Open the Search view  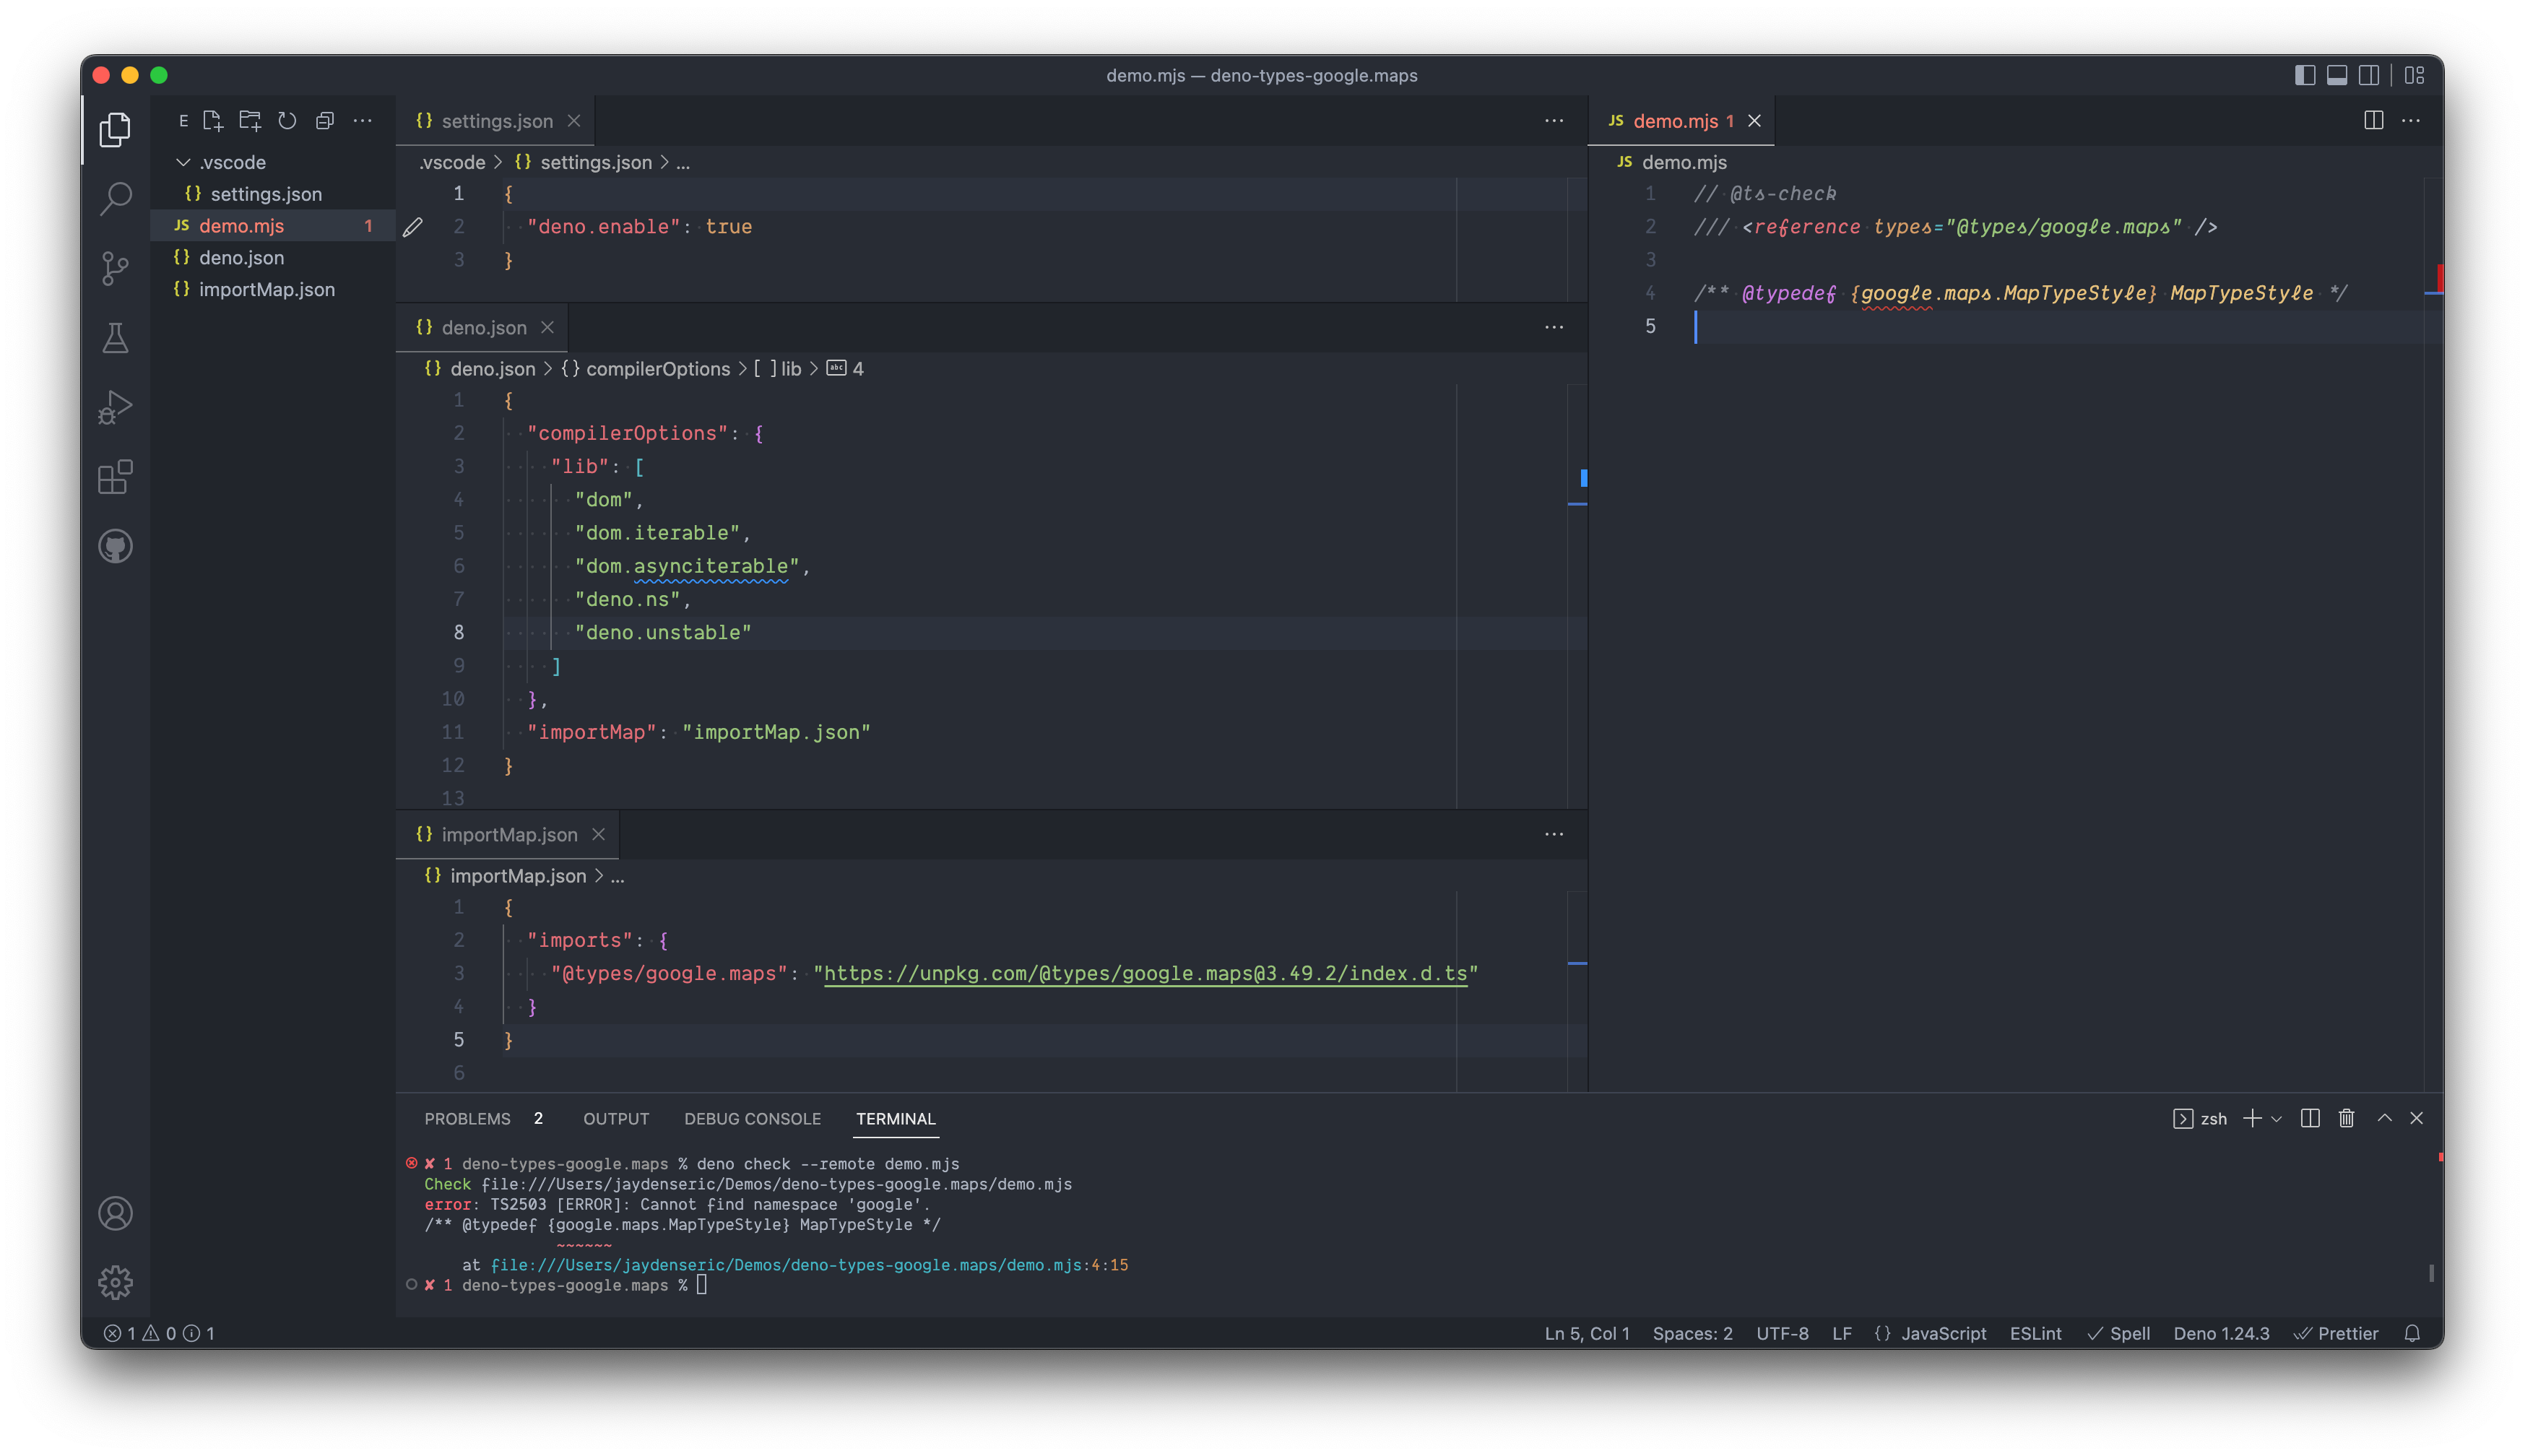pos(115,198)
